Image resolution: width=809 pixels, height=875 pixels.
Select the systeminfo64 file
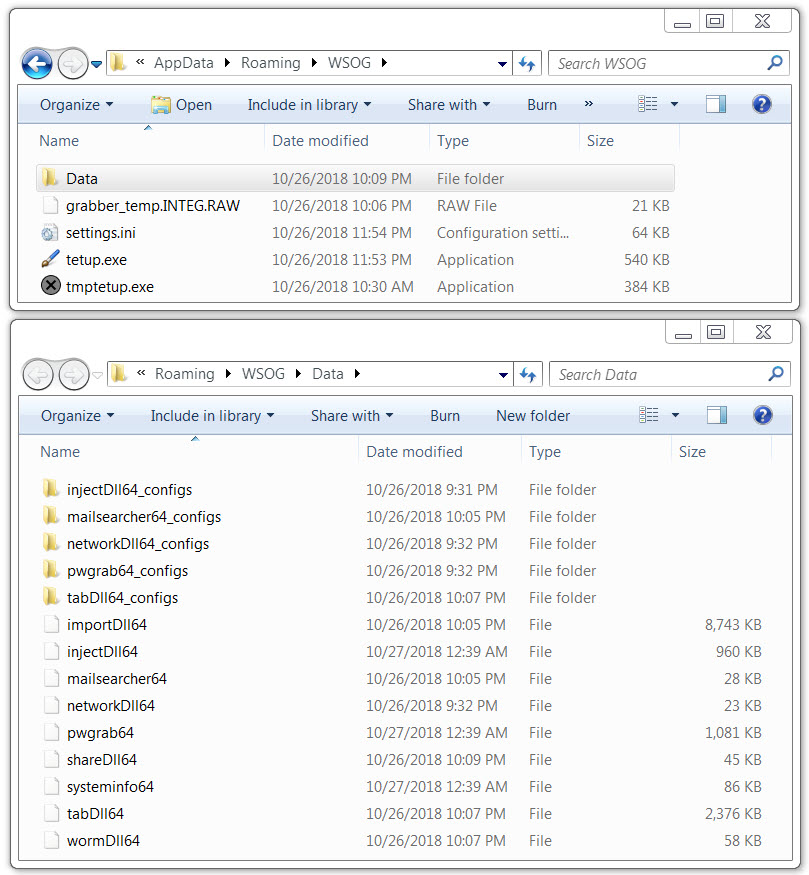404,787
